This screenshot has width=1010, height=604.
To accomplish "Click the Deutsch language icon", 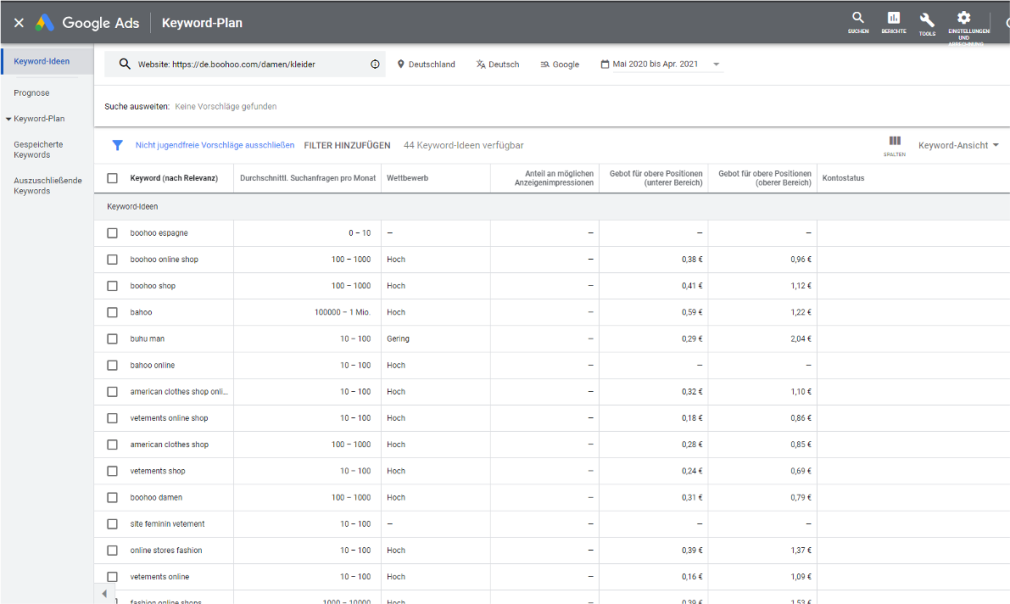I will pyautogui.click(x=481, y=64).
